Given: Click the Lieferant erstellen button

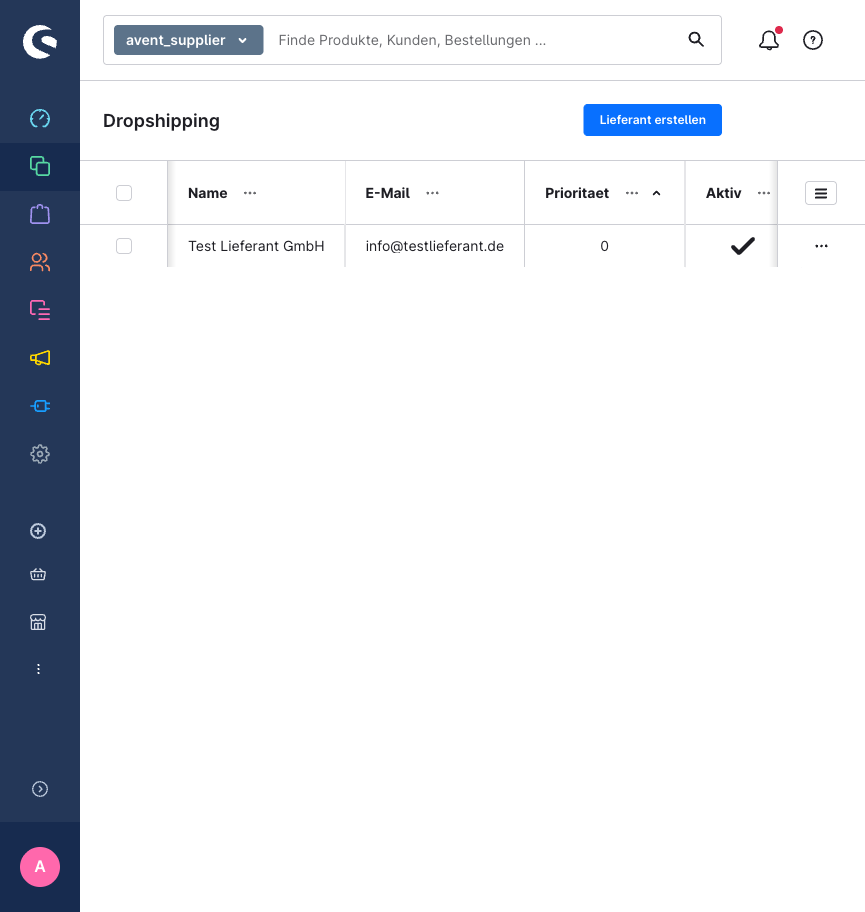Looking at the screenshot, I should [652, 120].
